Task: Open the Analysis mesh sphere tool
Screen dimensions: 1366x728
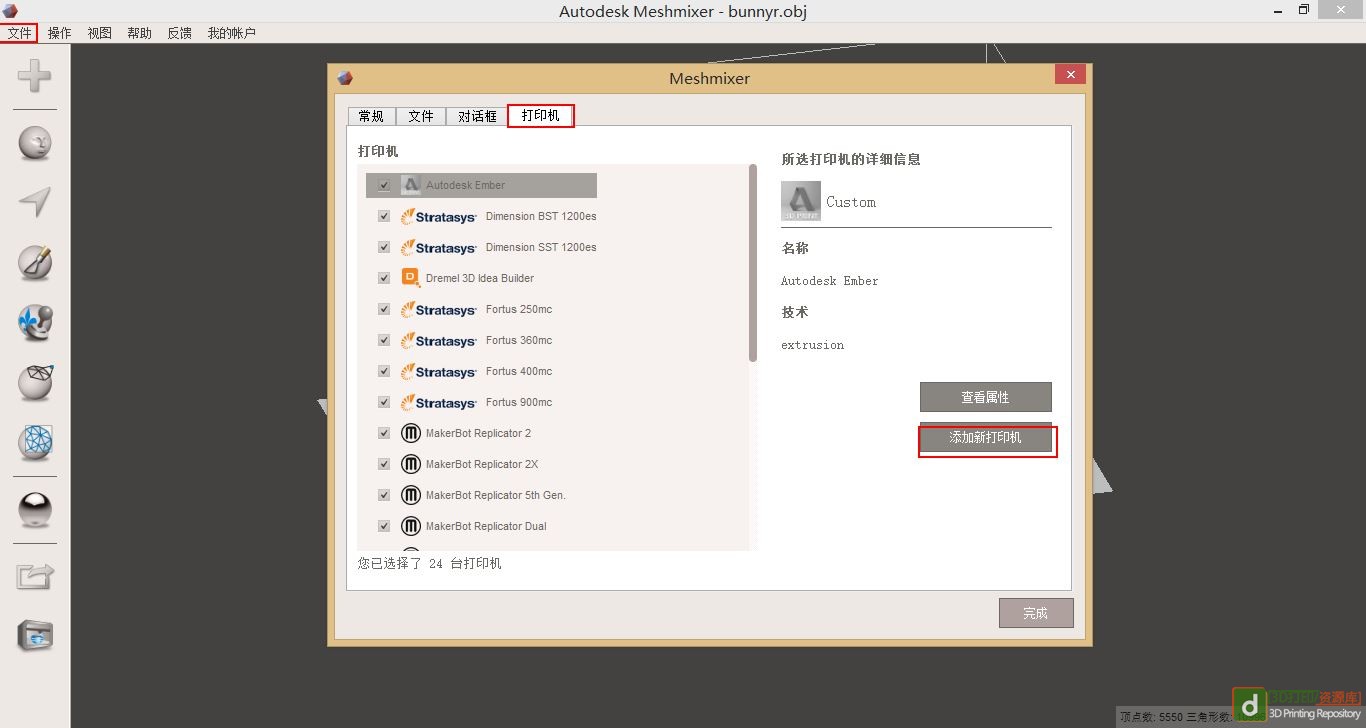Action: click(x=35, y=442)
